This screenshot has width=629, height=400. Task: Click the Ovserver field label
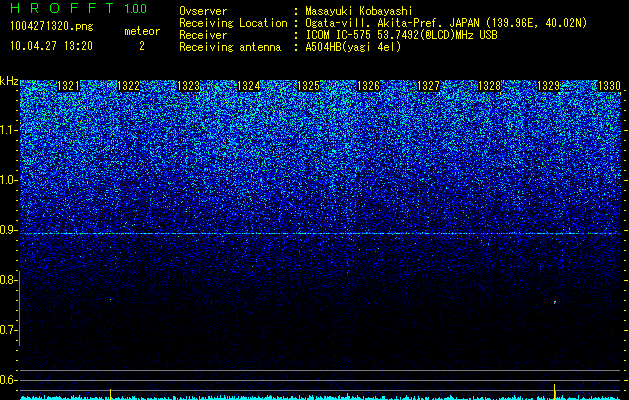coord(203,11)
